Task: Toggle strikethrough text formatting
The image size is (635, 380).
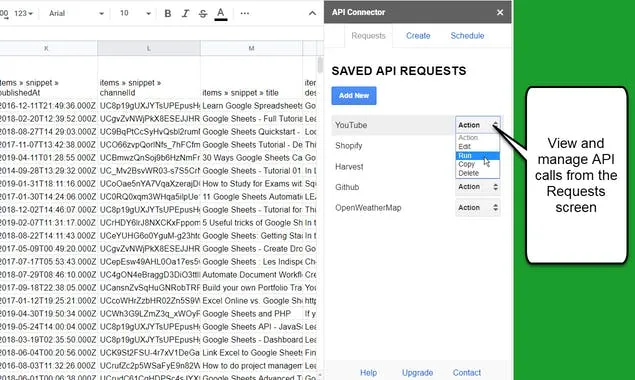Action: [x=203, y=13]
